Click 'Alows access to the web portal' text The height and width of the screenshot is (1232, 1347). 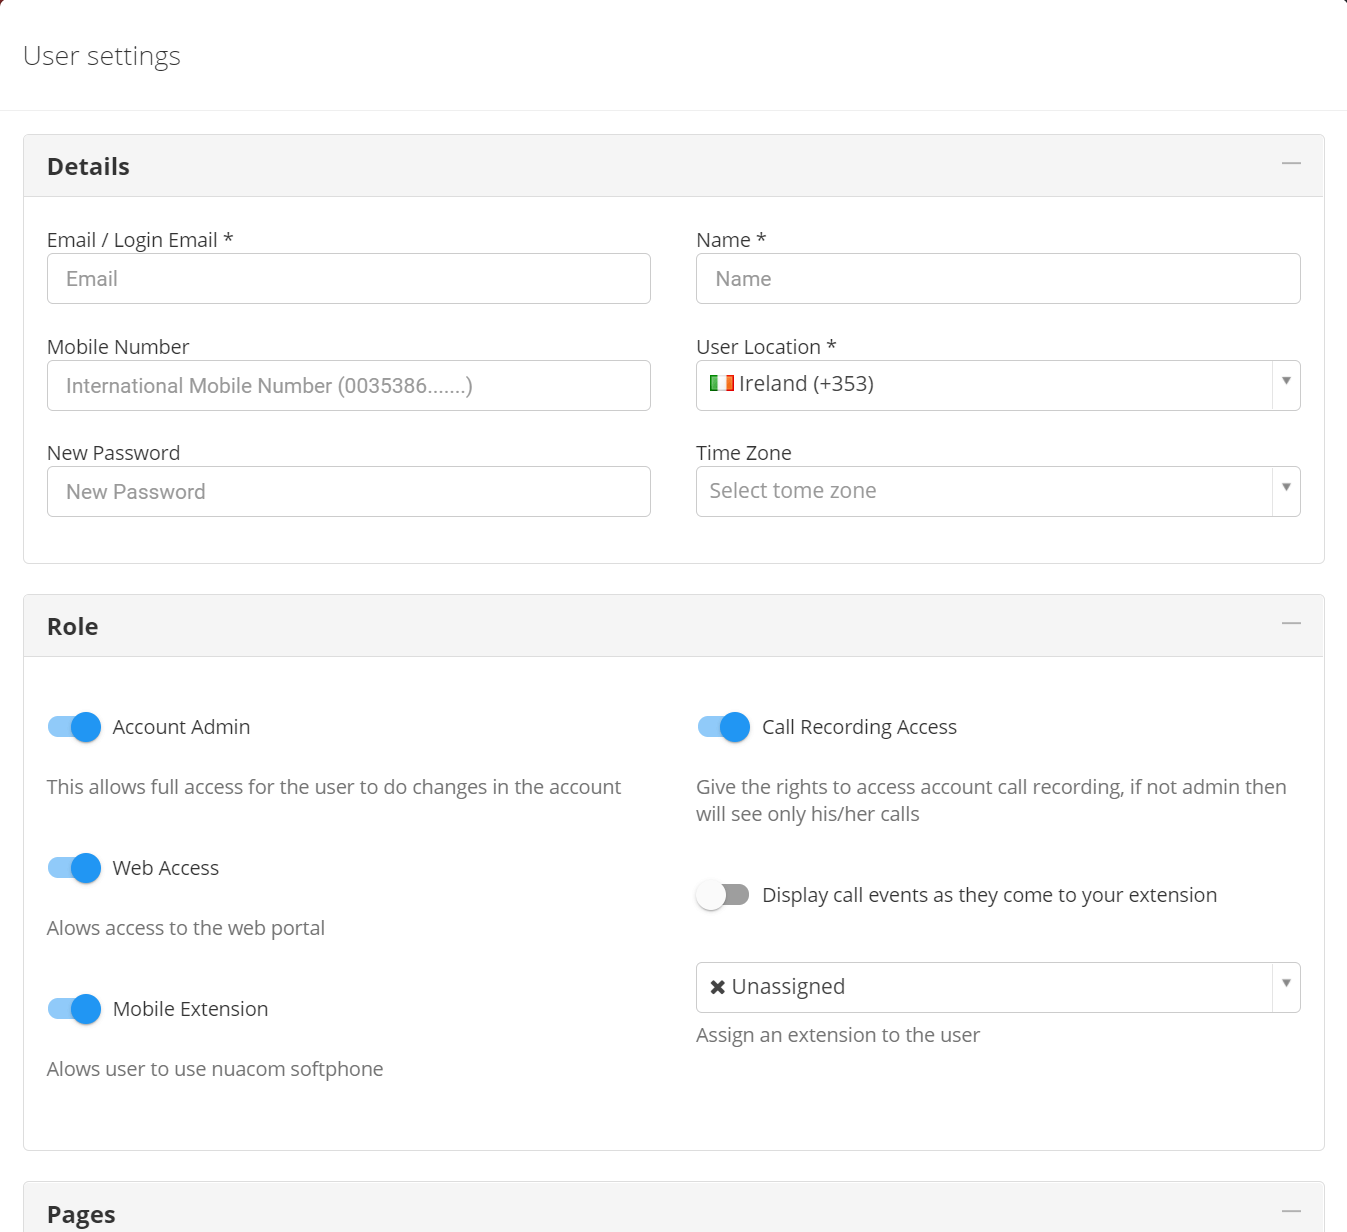tap(186, 928)
